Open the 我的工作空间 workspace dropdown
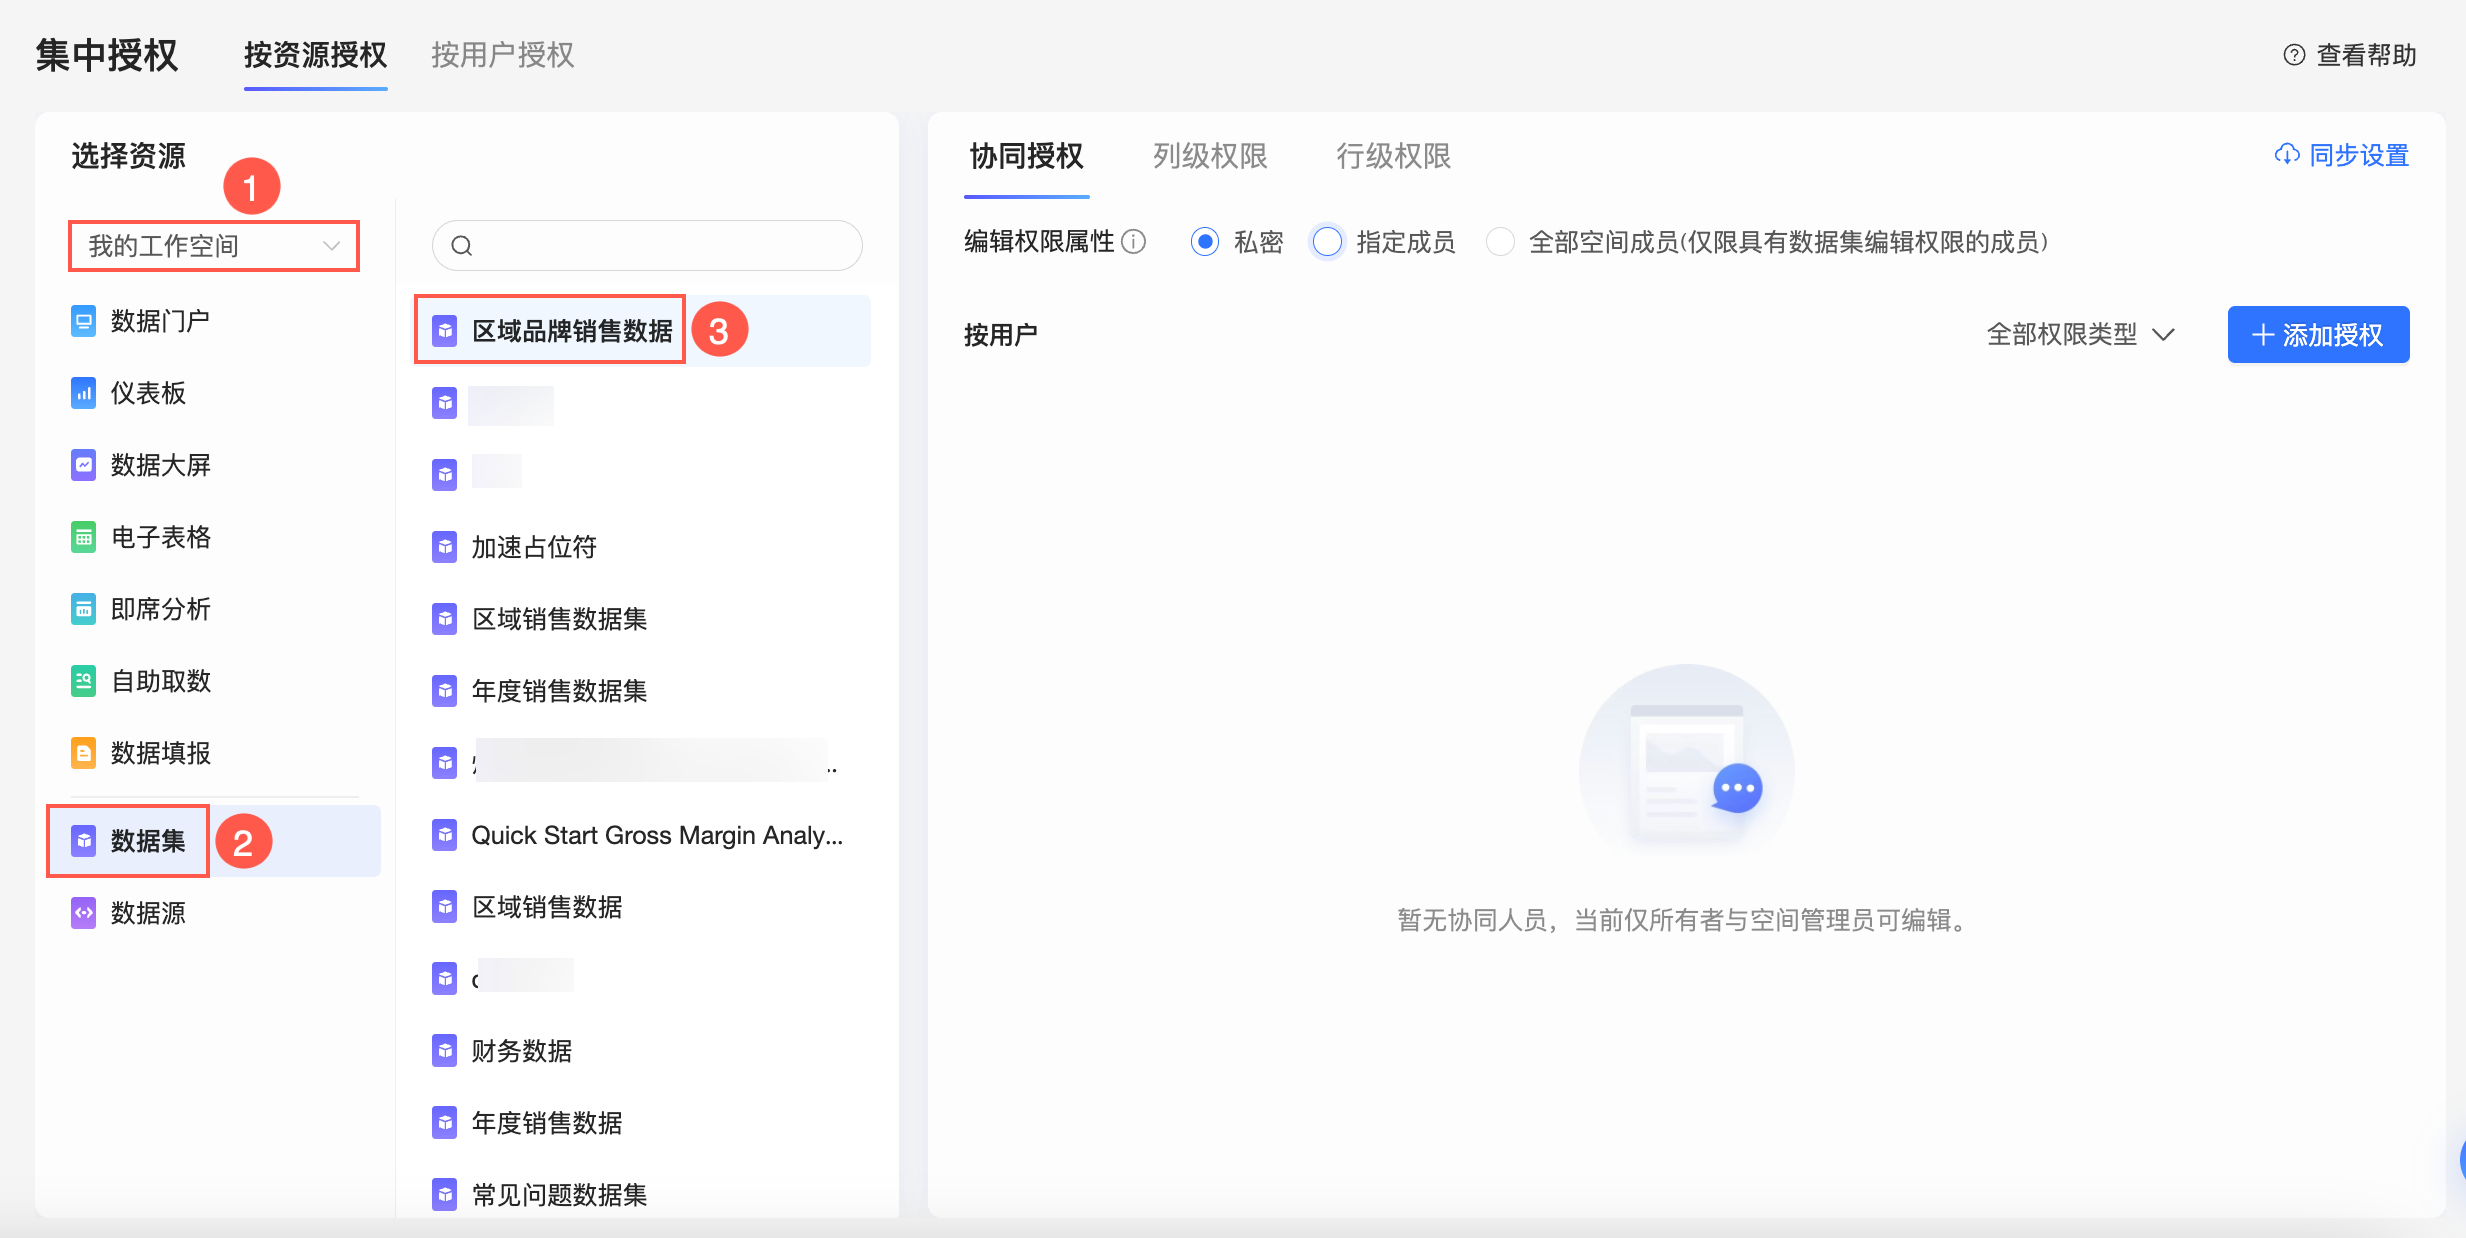Screen dimensions: 2466x1238 coord(214,246)
